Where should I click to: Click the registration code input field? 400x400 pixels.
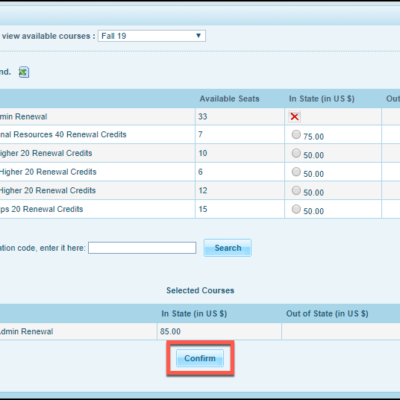point(142,248)
